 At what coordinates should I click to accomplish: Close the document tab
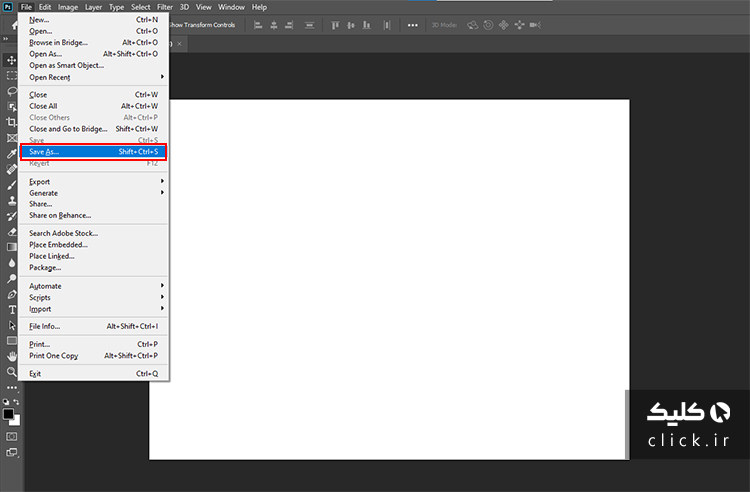tap(179, 44)
